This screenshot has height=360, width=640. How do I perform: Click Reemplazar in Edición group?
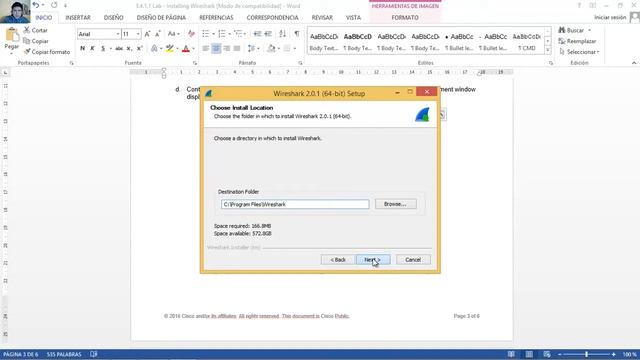point(577,41)
